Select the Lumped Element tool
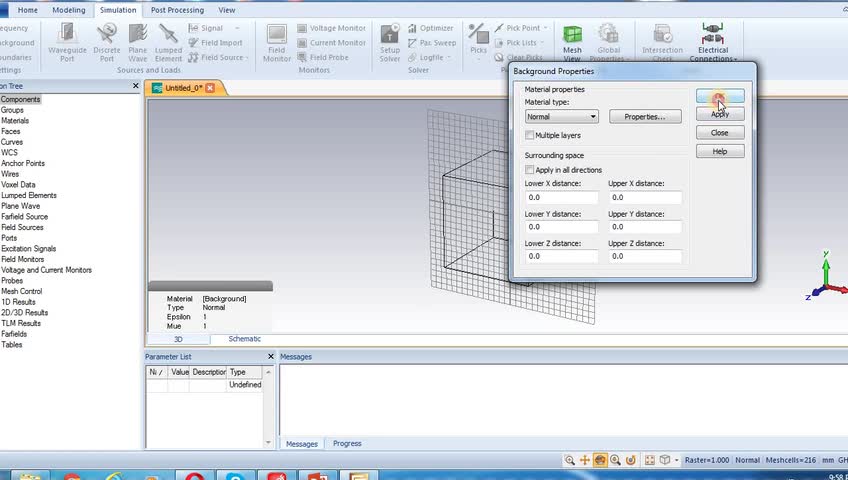Image resolution: width=848 pixels, height=480 pixels. tap(168, 42)
